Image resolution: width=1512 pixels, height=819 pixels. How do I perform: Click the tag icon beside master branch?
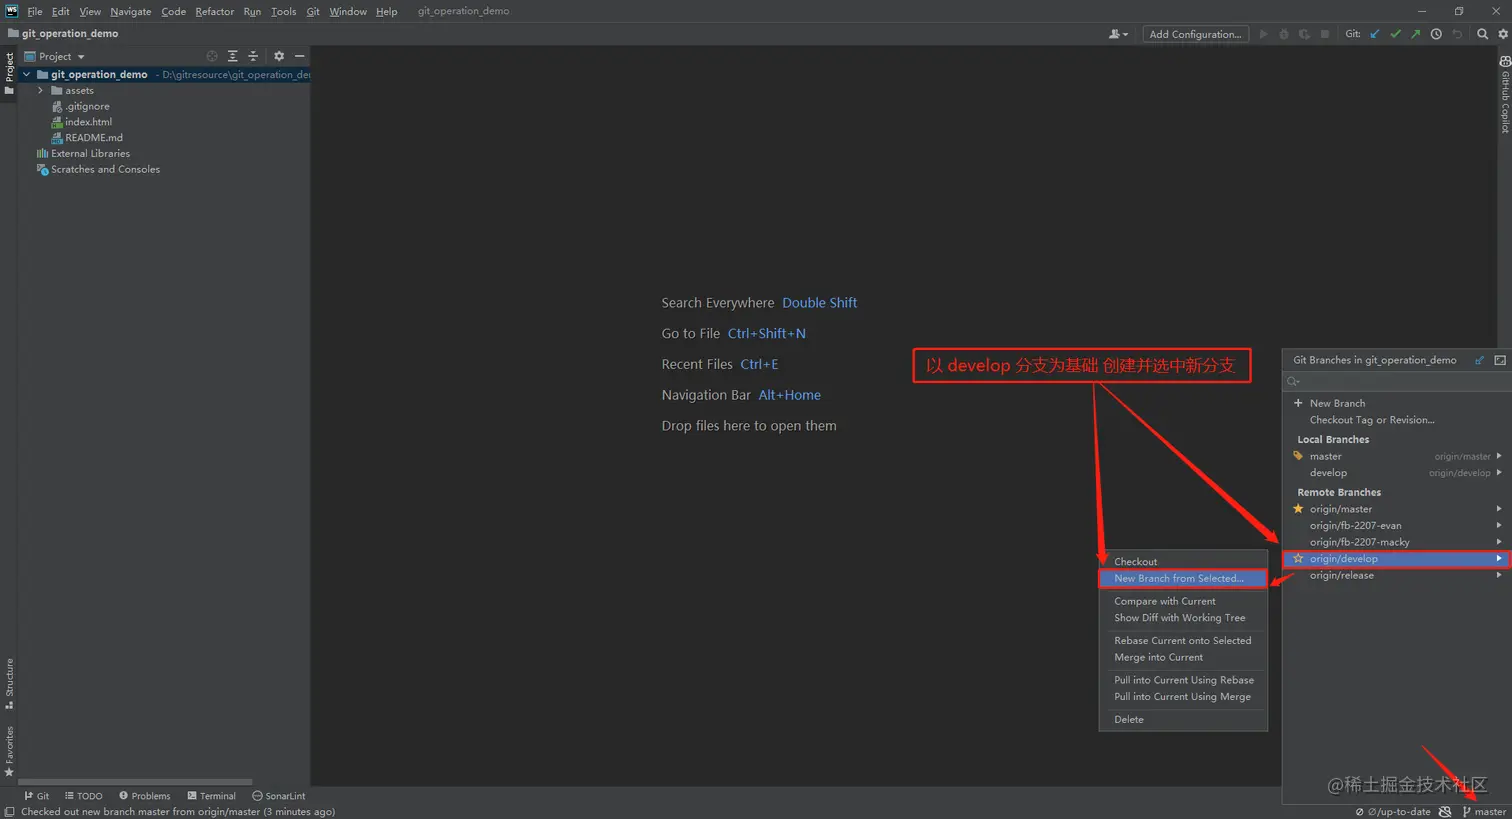(1298, 456)
